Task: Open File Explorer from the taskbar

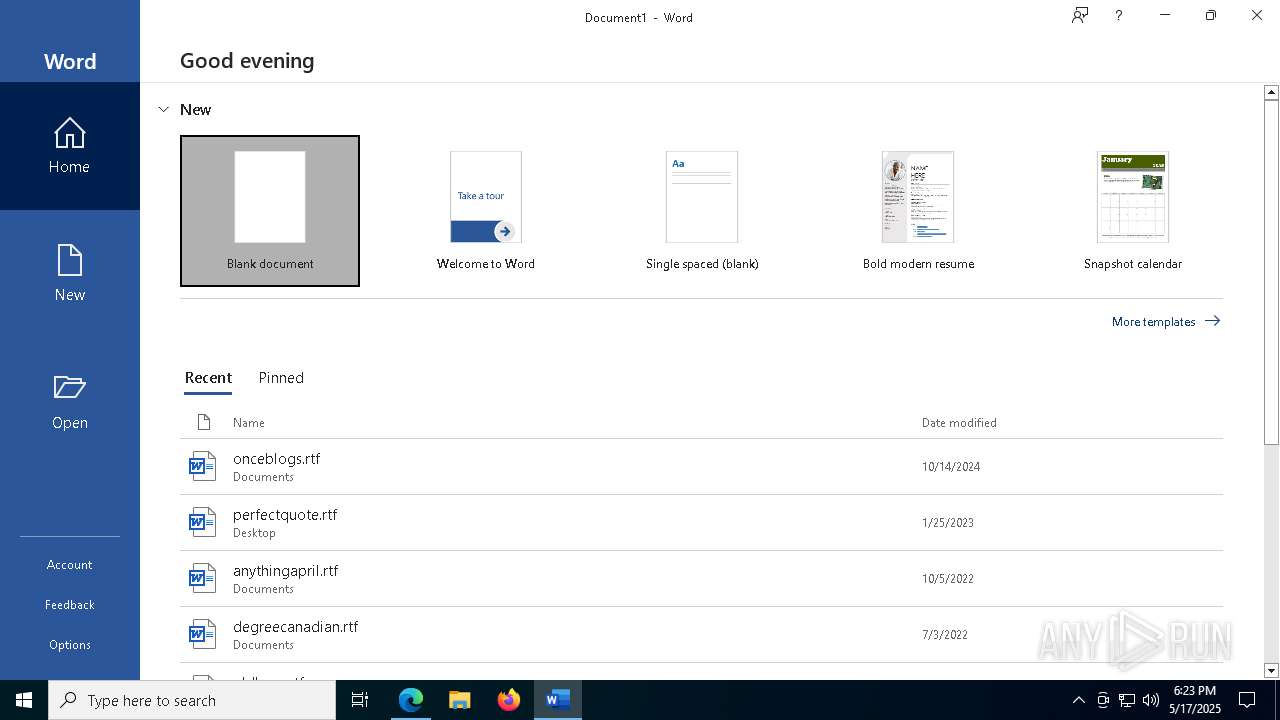Action: click(x=459, y=700)
